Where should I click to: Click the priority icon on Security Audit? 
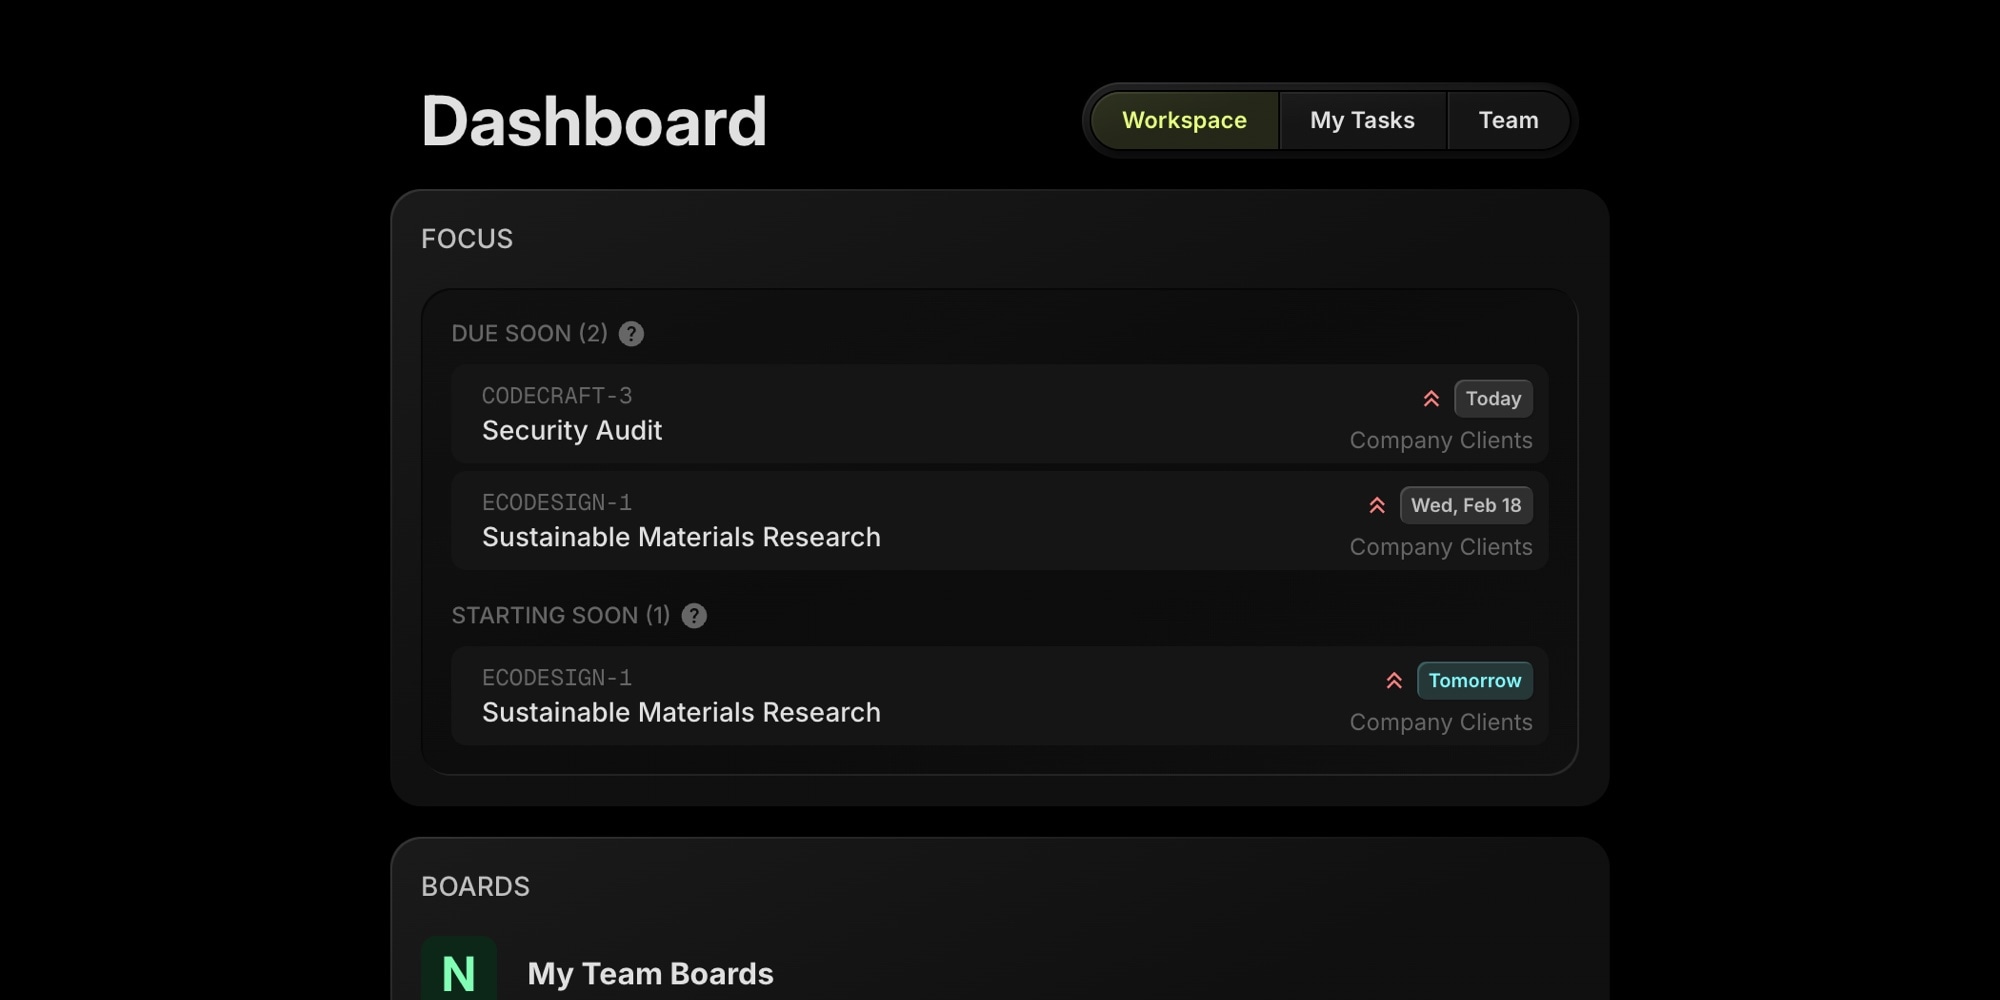[x=1431, y=399]
